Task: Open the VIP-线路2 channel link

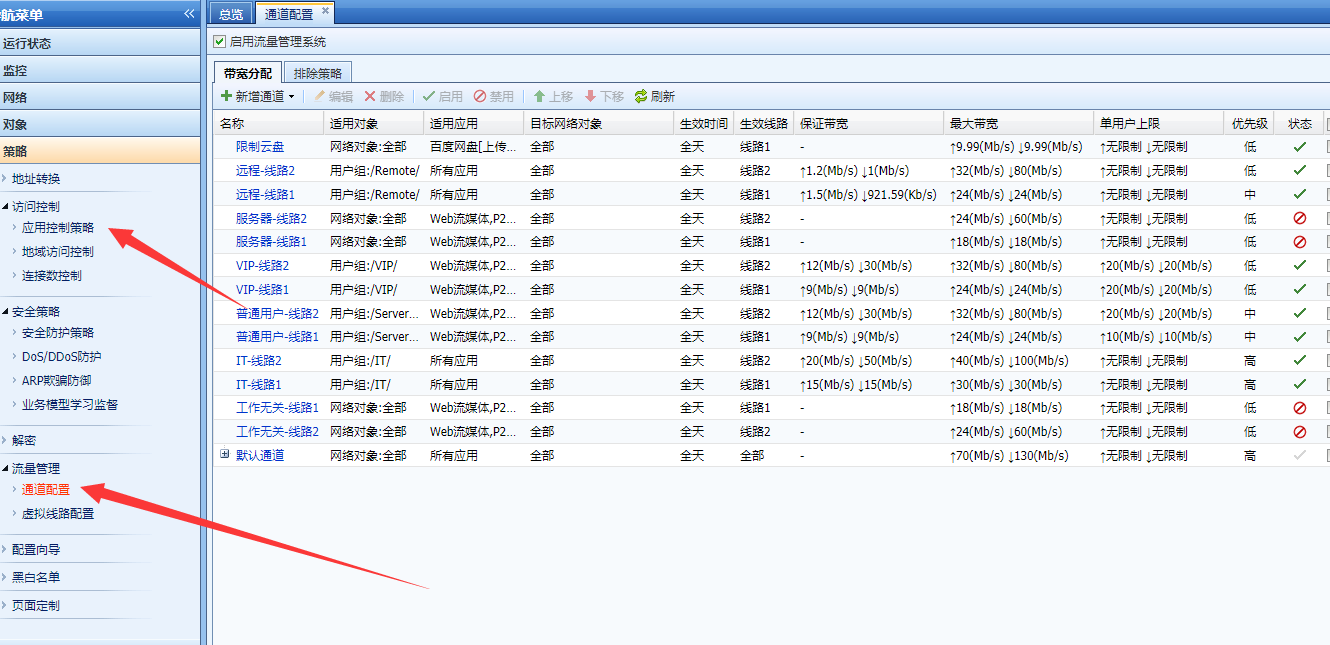Action: [262, 266]
